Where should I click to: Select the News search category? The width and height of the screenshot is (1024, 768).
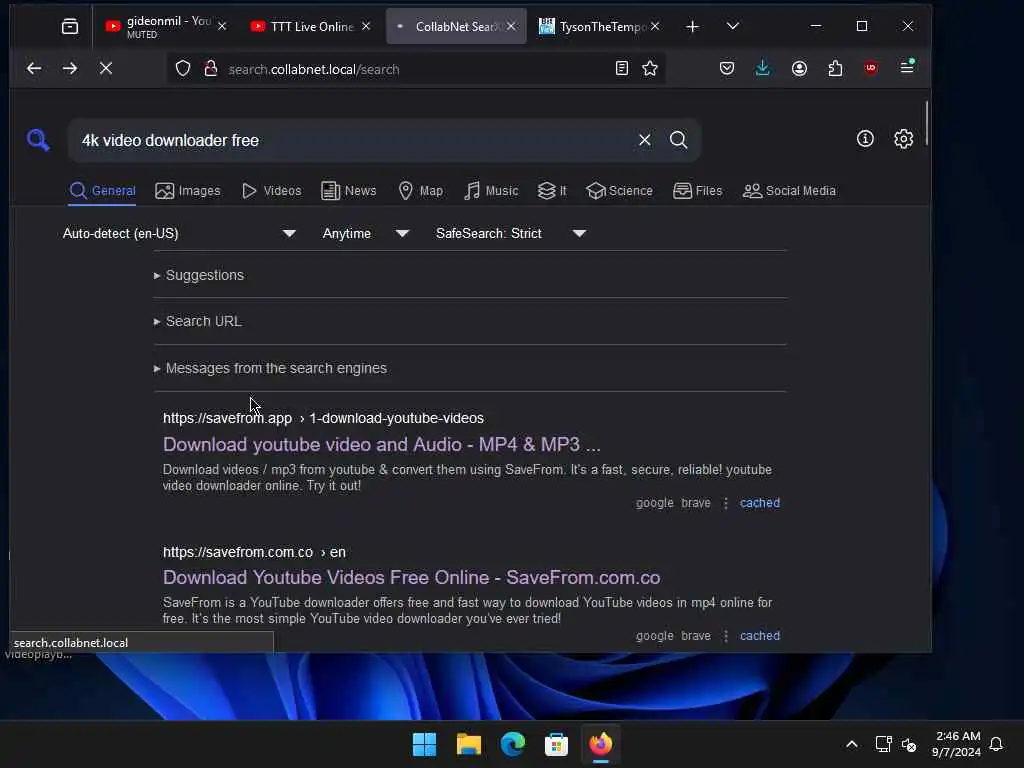point(349,191)
